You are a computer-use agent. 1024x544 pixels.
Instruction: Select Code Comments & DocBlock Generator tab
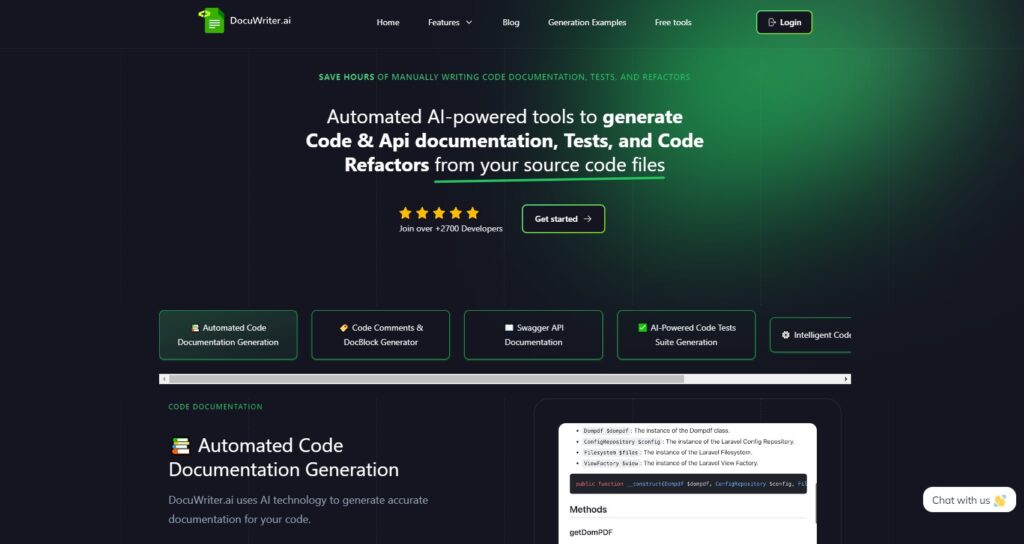381,335
